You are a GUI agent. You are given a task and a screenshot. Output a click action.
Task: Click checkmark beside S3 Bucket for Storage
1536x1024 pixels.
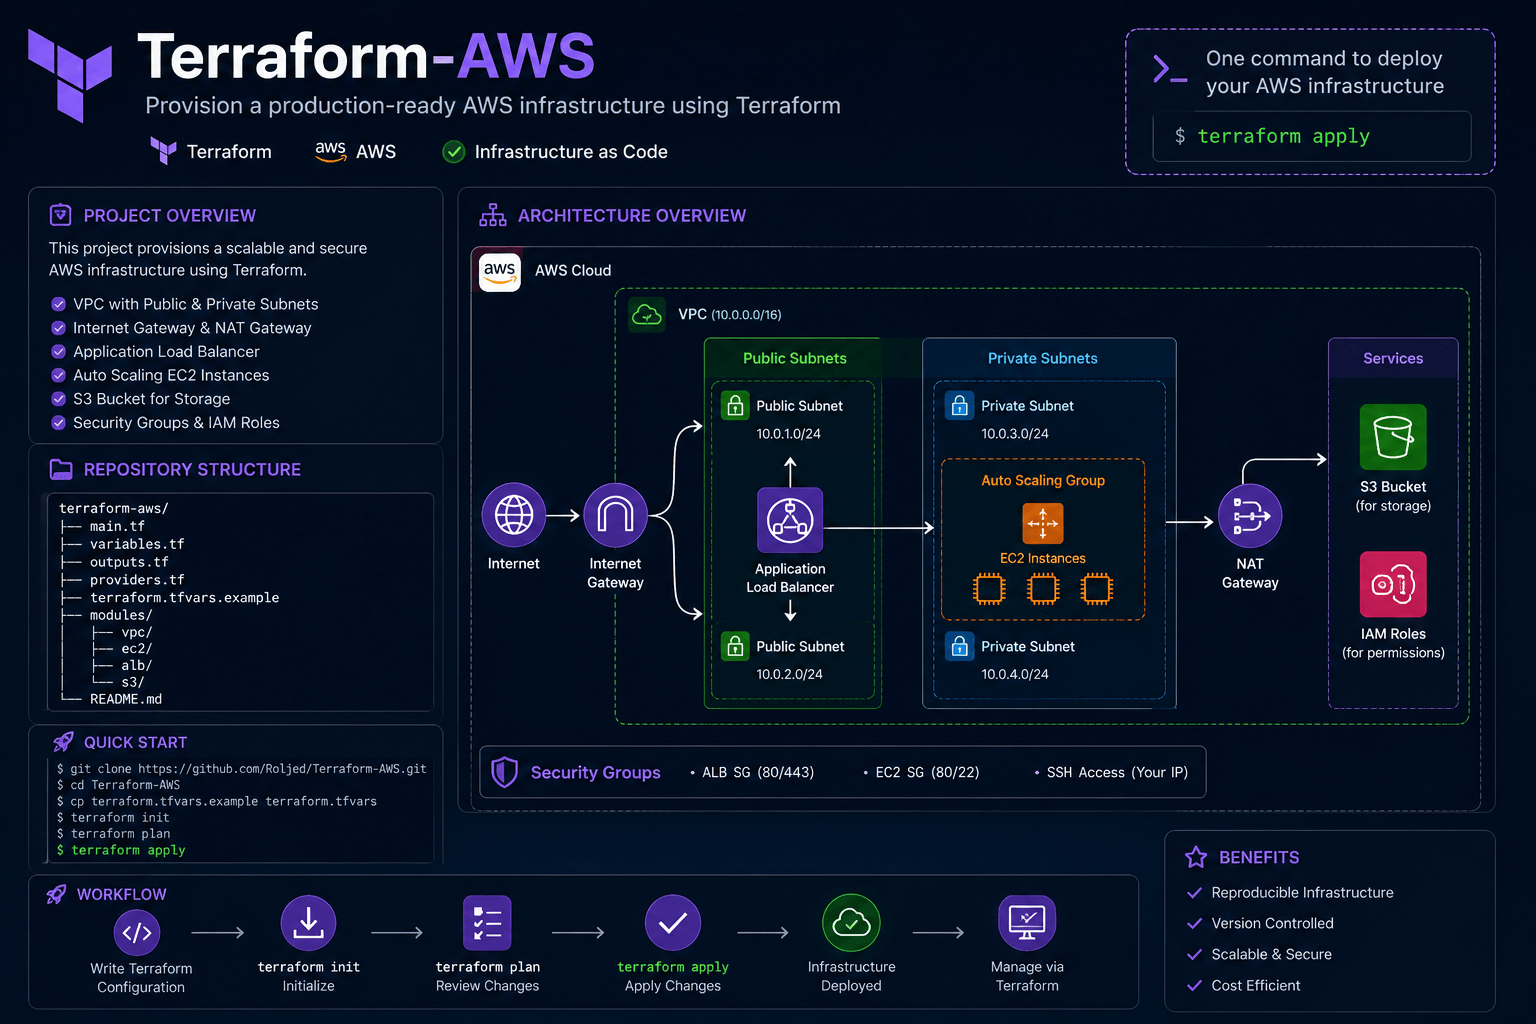(x=58, y=399)
